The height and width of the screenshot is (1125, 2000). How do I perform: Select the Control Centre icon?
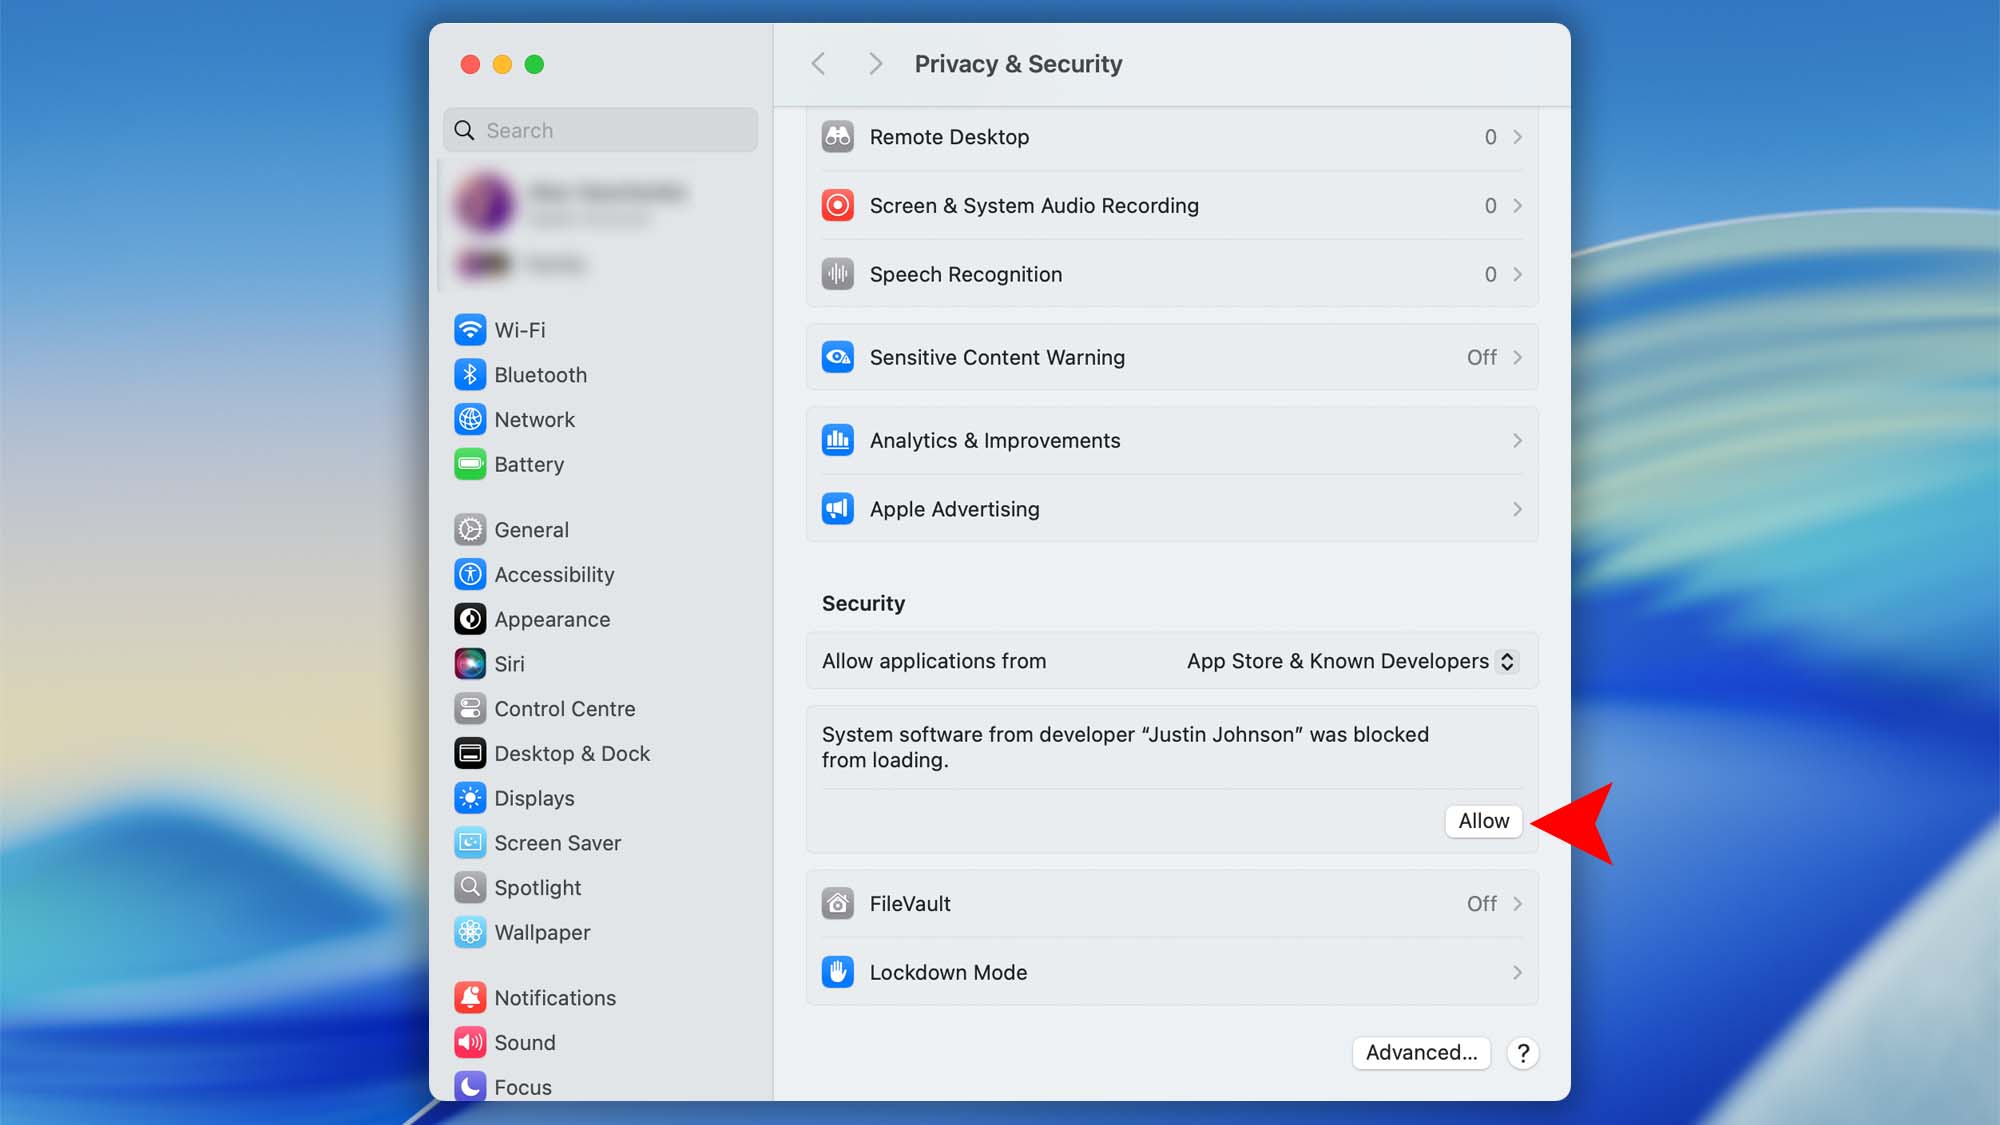(470, 709)
